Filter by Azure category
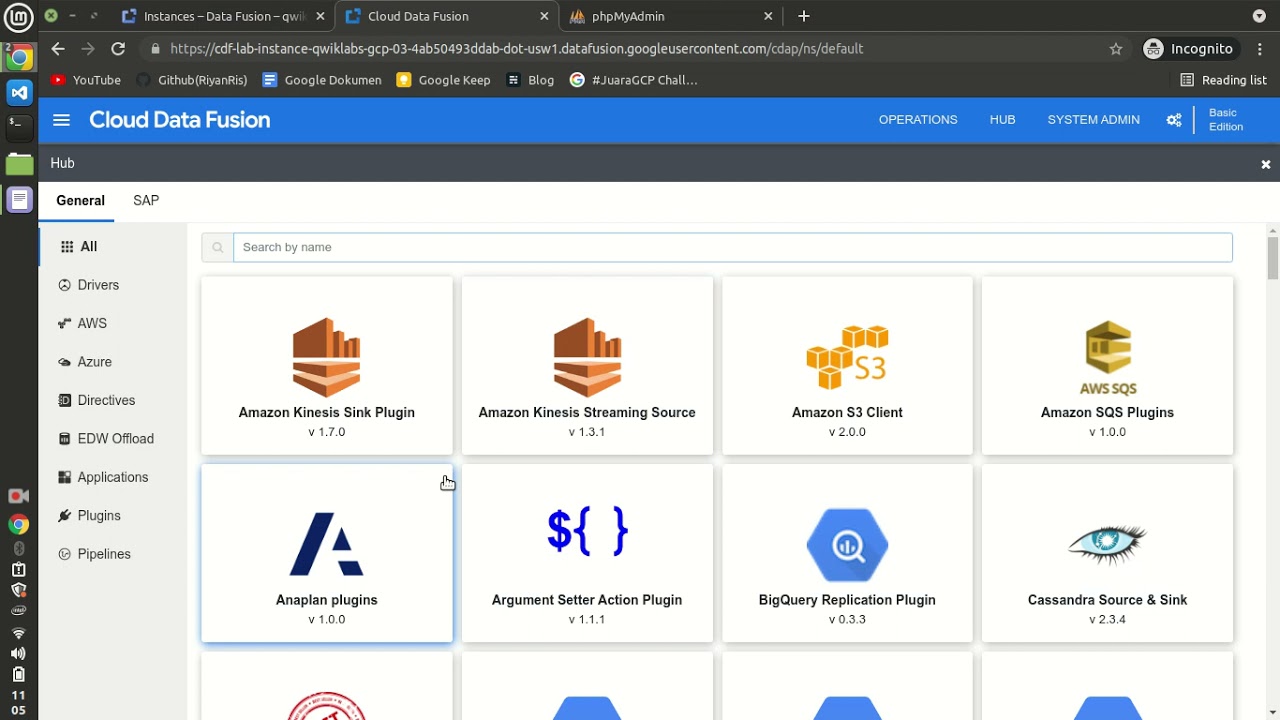 (95, 362)
